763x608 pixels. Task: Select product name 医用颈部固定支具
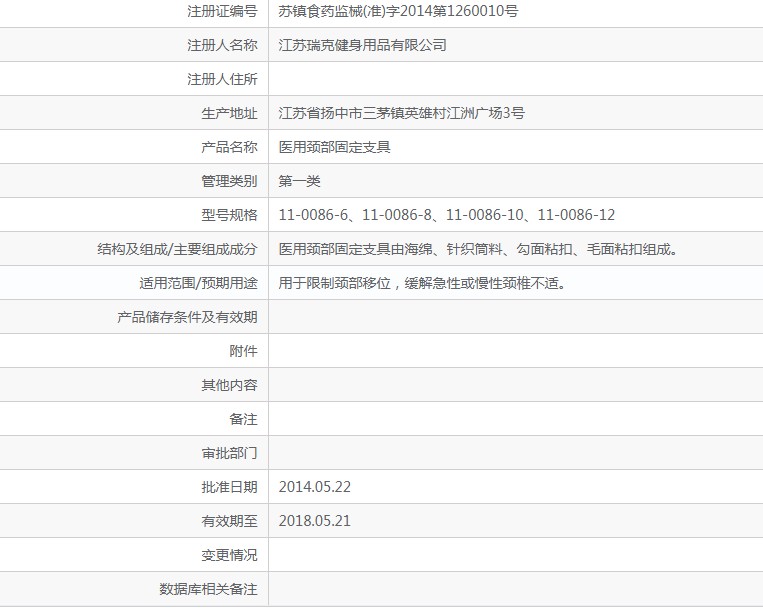[x=335, y=147]
